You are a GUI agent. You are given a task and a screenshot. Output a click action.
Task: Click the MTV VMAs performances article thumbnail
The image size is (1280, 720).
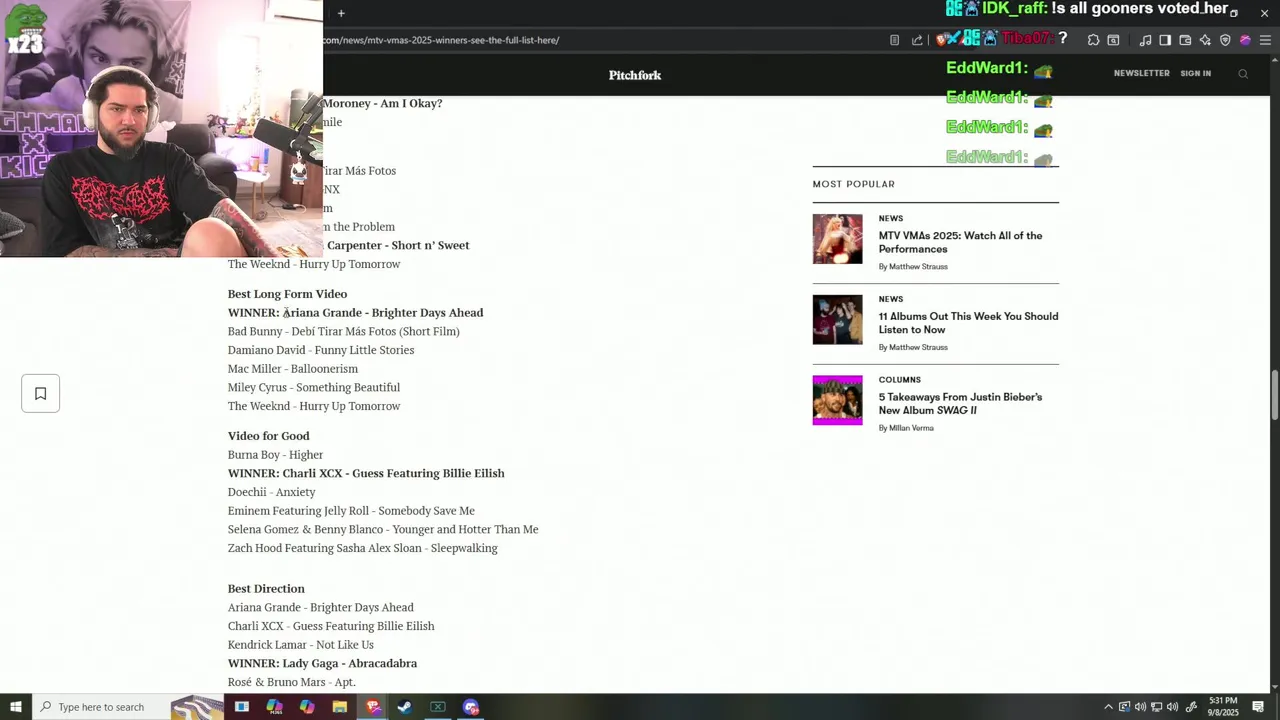point(837,239)
